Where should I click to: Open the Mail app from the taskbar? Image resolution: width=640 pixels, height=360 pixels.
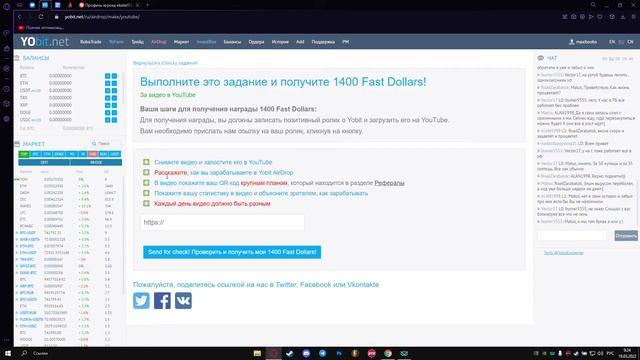(x=404, y=353)
